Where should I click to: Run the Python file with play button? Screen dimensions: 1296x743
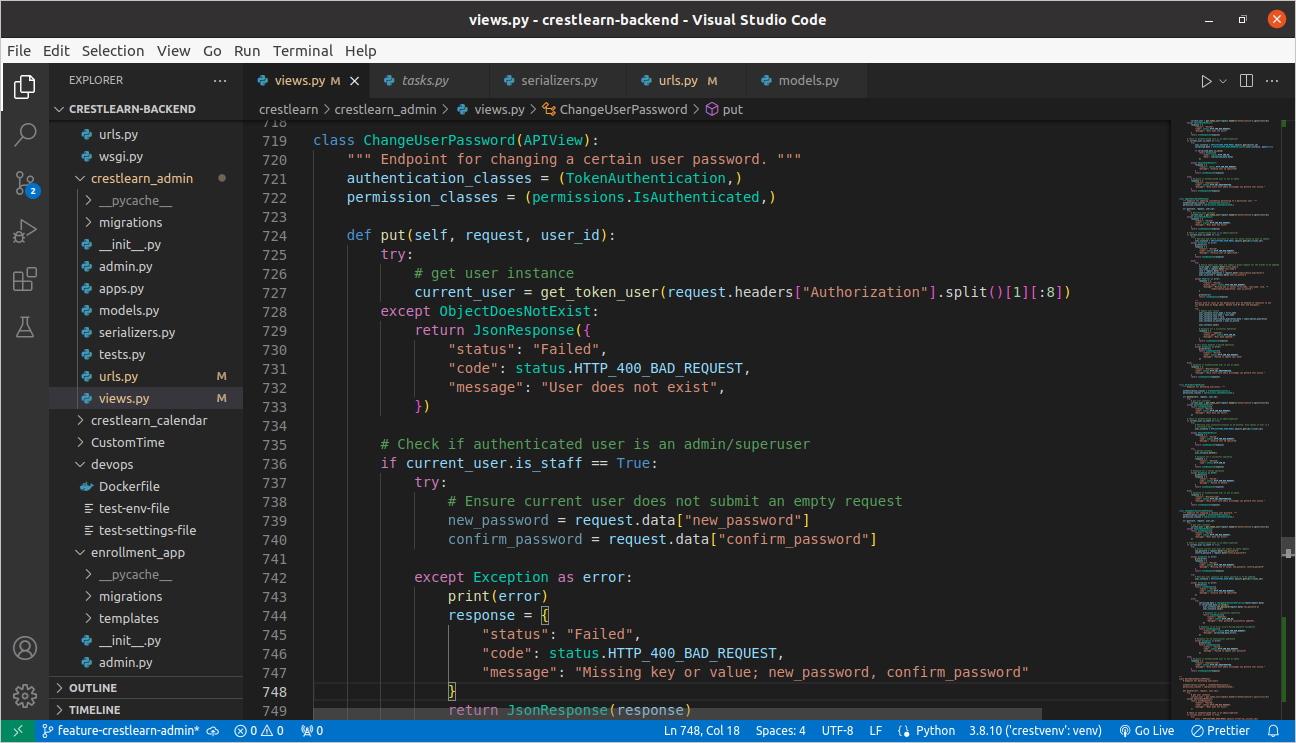click(x=1206, y=81)
